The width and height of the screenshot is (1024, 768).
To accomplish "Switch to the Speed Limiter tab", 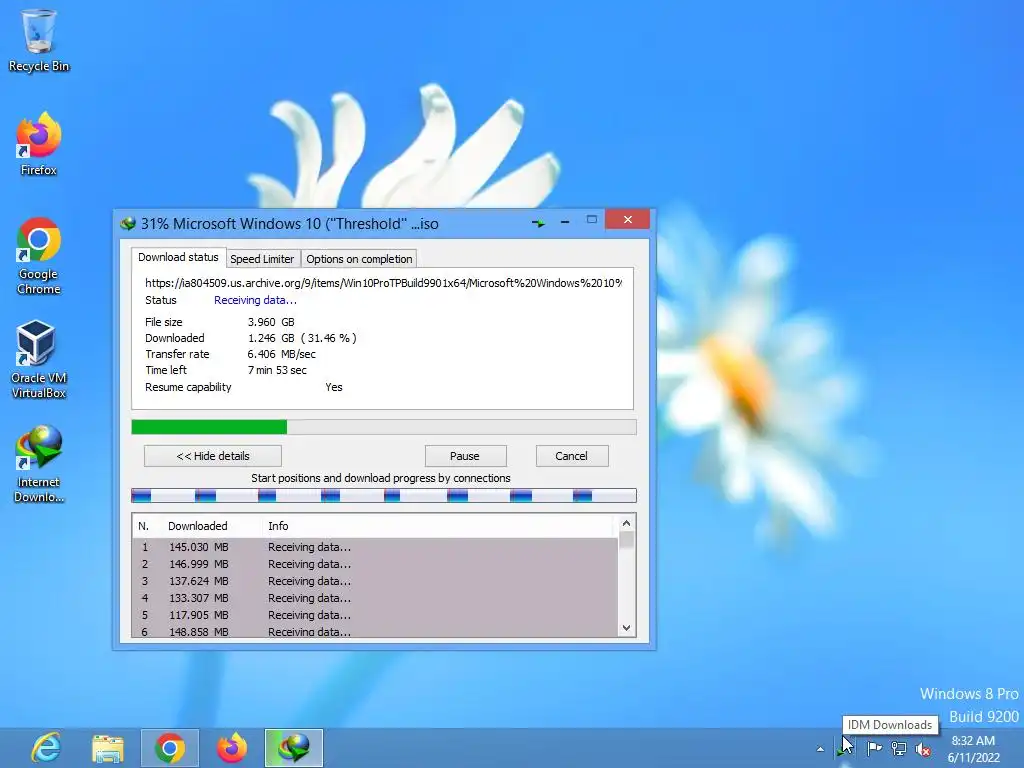I will coord(263,259).
